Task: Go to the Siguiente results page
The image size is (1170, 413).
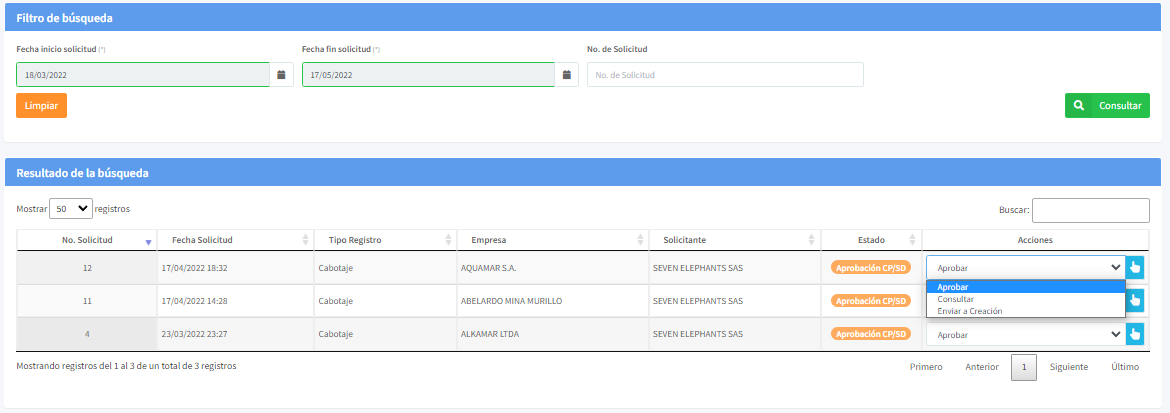Action: (x=1068, y=367)
